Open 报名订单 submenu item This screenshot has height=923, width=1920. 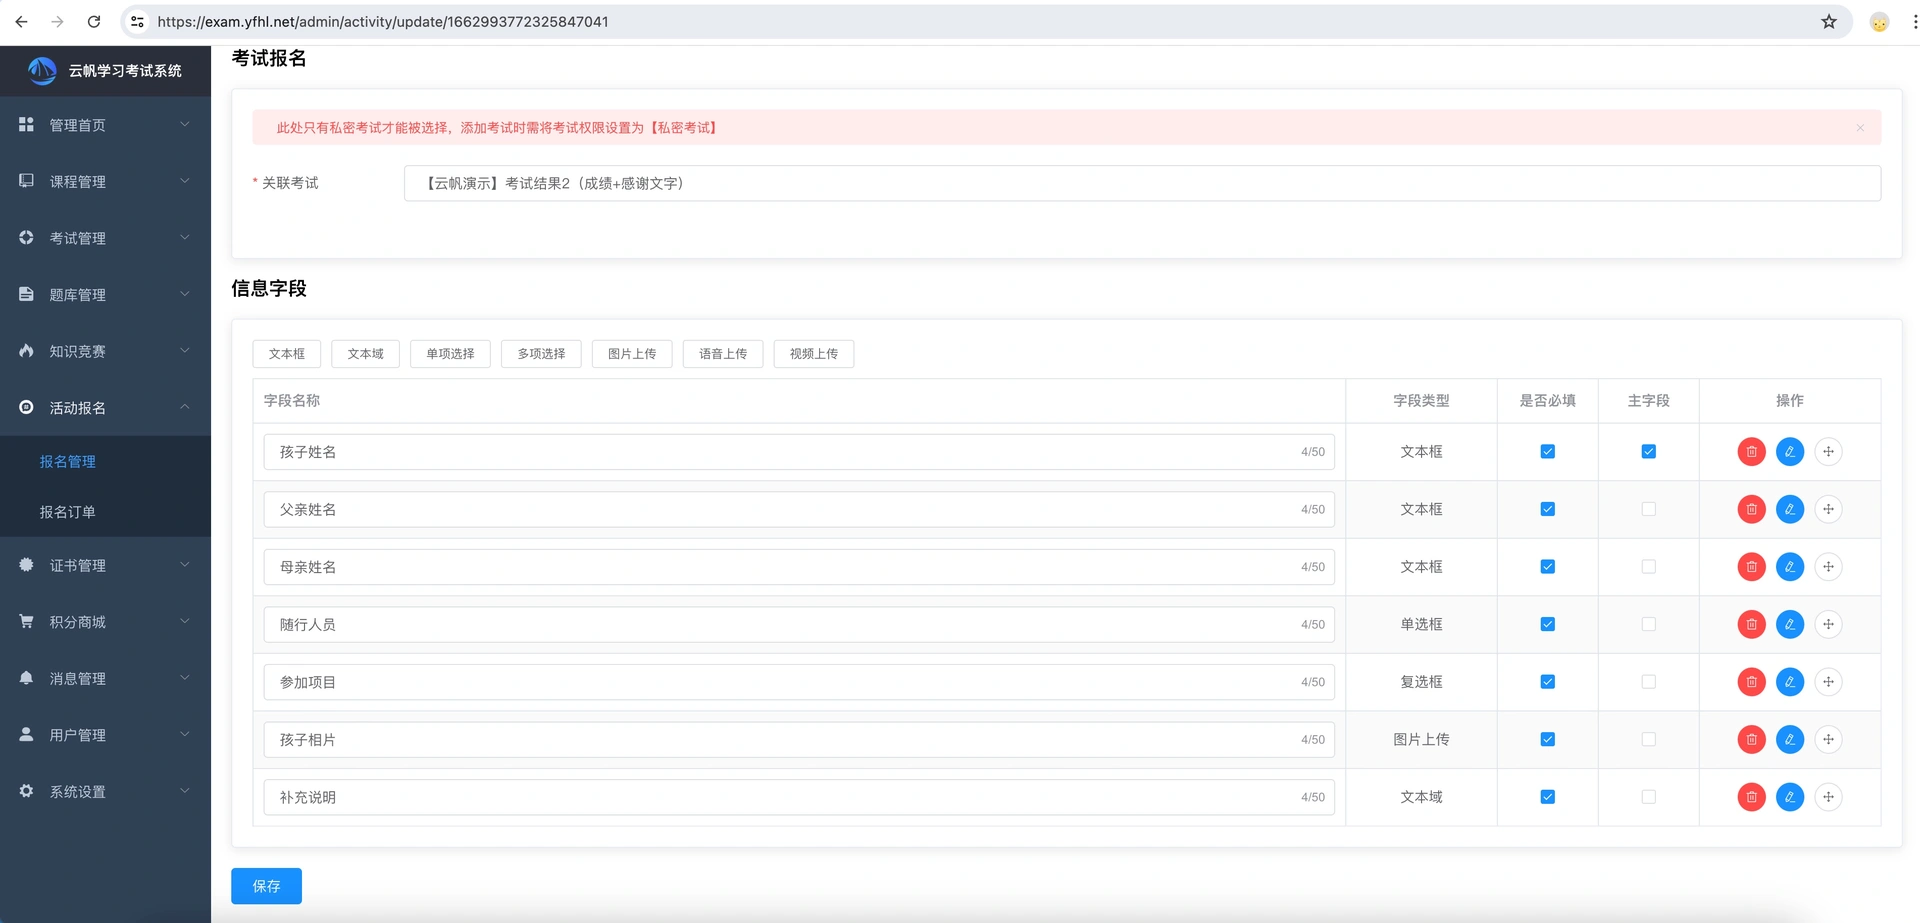tap(105, 512)
